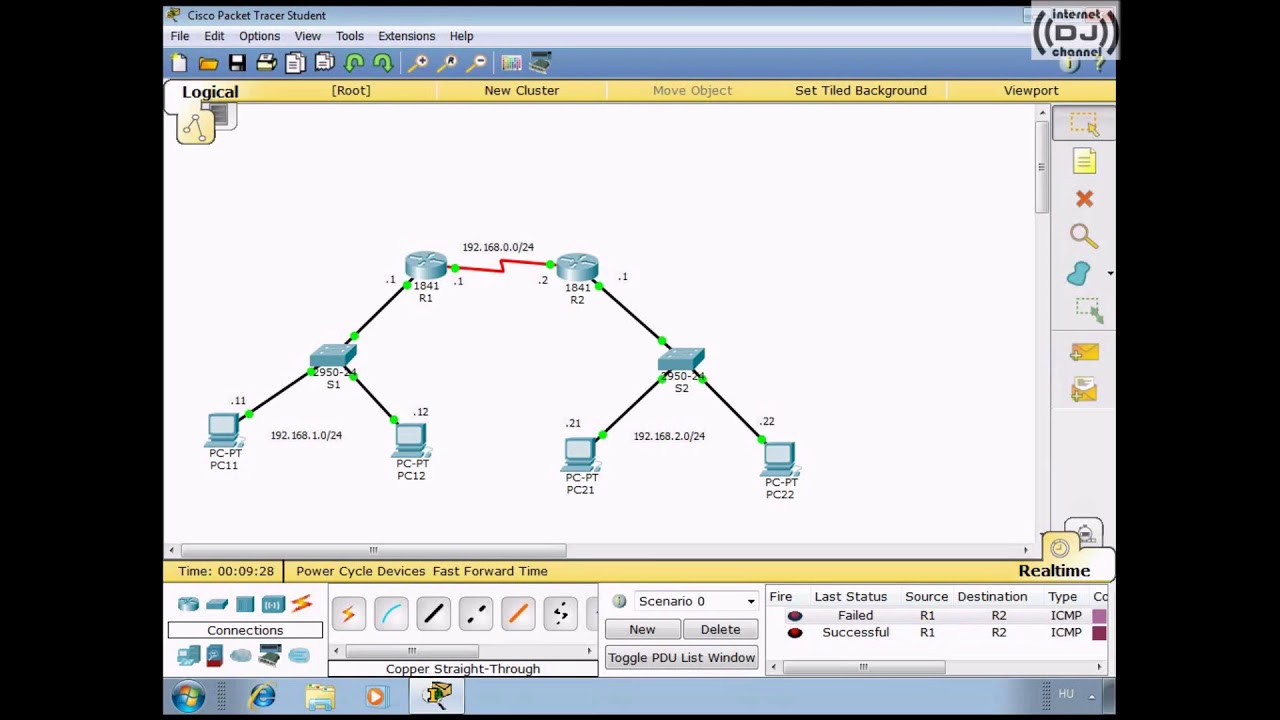1280x720 pixels.
Task: Zoom in with the plus magnifier icon
Action: pyautogui.click(x=419, y=63)
